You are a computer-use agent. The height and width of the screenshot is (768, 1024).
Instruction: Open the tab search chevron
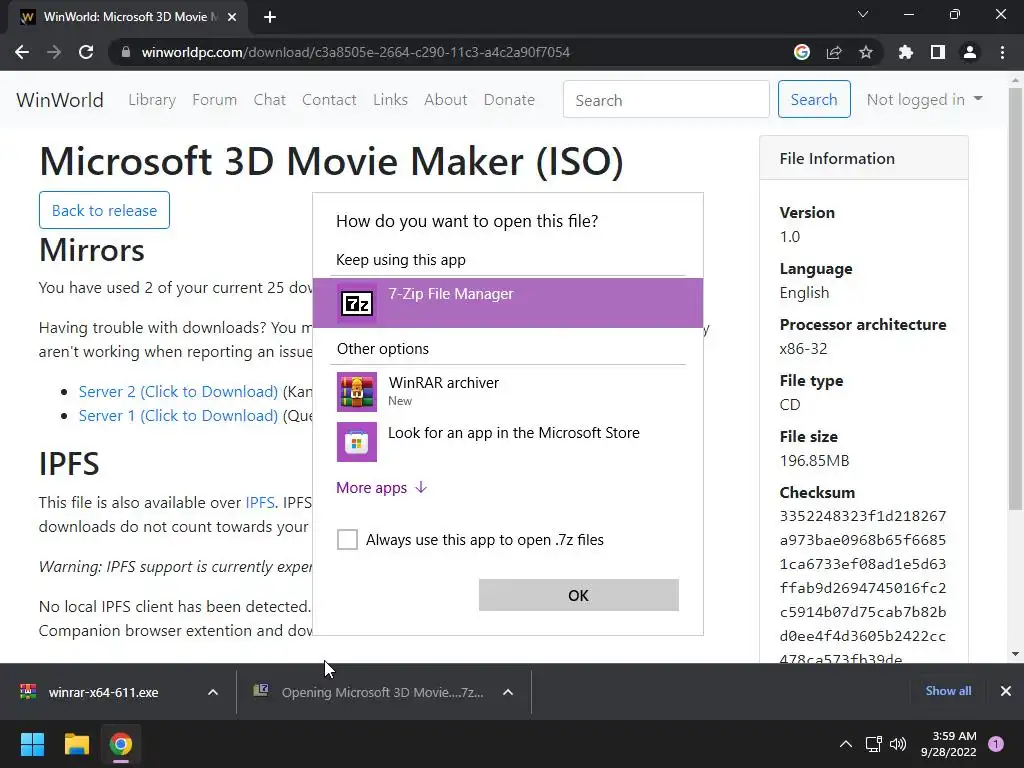(x=863, y=14)
